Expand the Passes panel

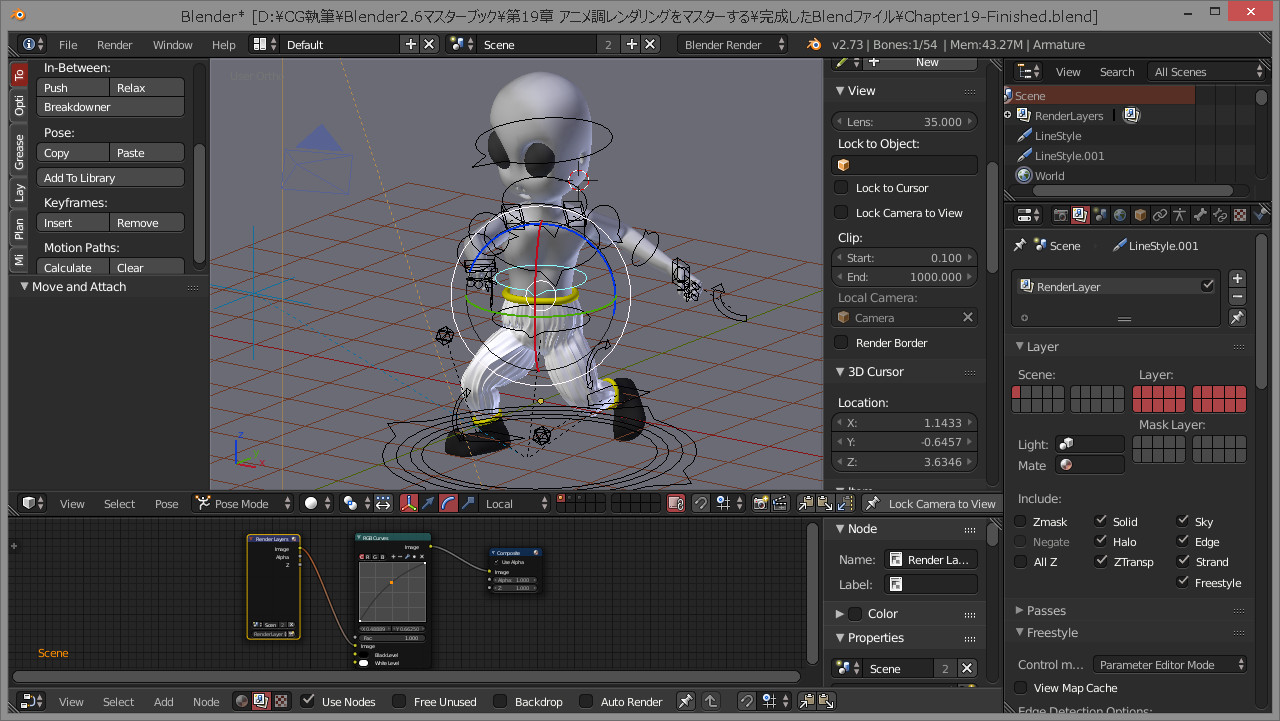[1046, 611]
